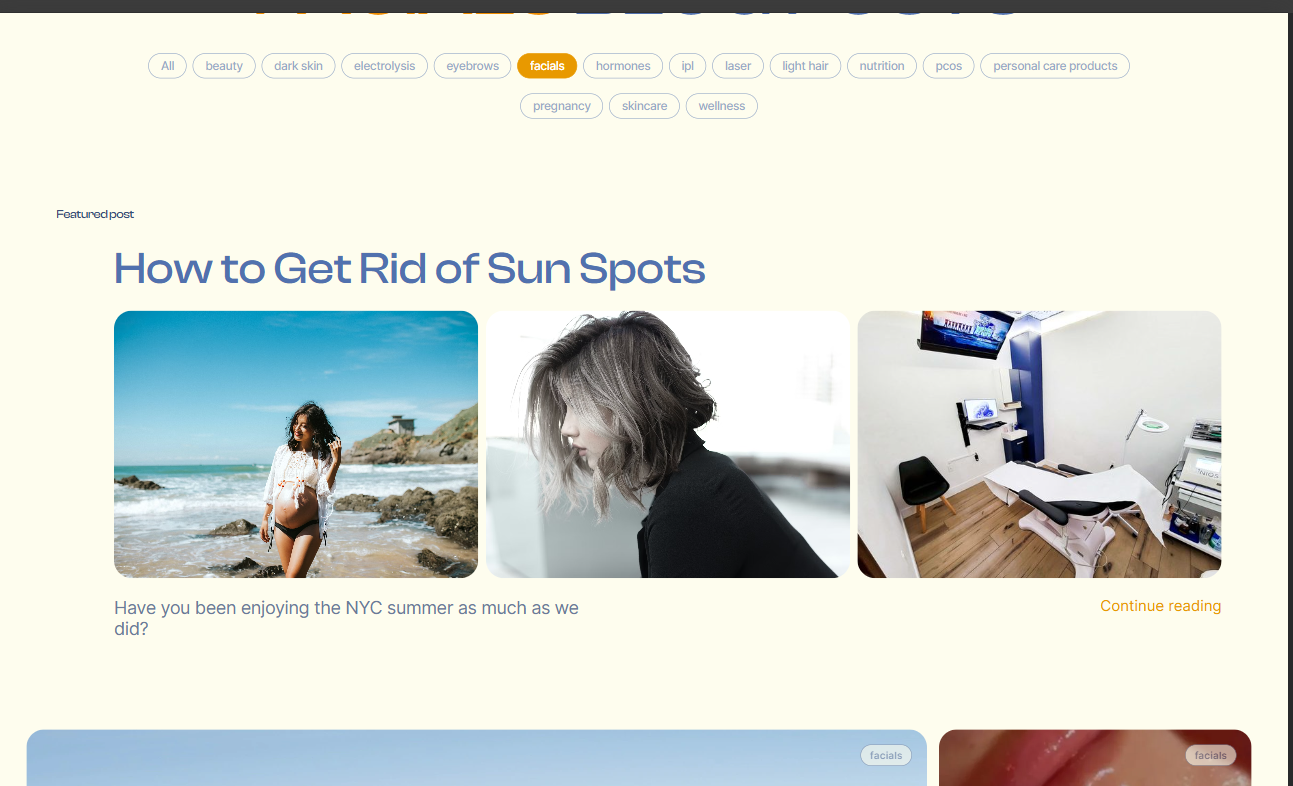The height and width of the screenshot is (786, 1293).
Task: Open the beach woman photo
Action: tap(296, 444)
